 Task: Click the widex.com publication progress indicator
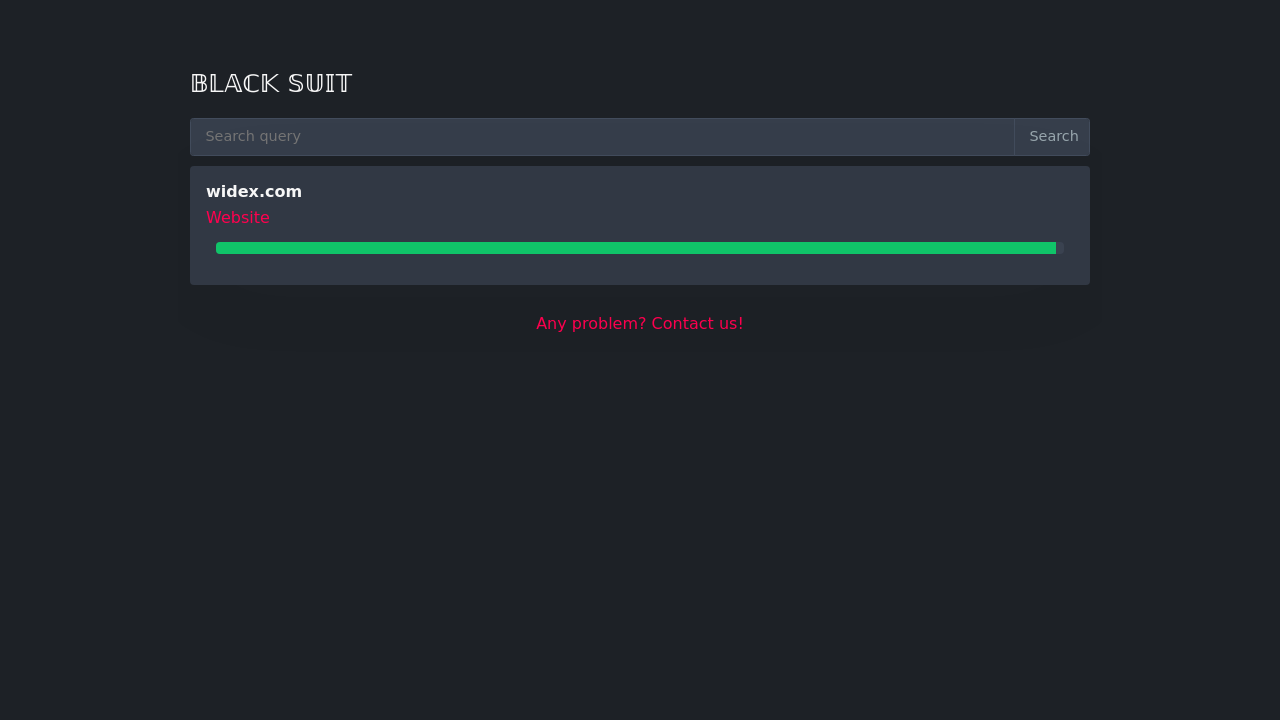pyautogui.click(x=636, y=248)
